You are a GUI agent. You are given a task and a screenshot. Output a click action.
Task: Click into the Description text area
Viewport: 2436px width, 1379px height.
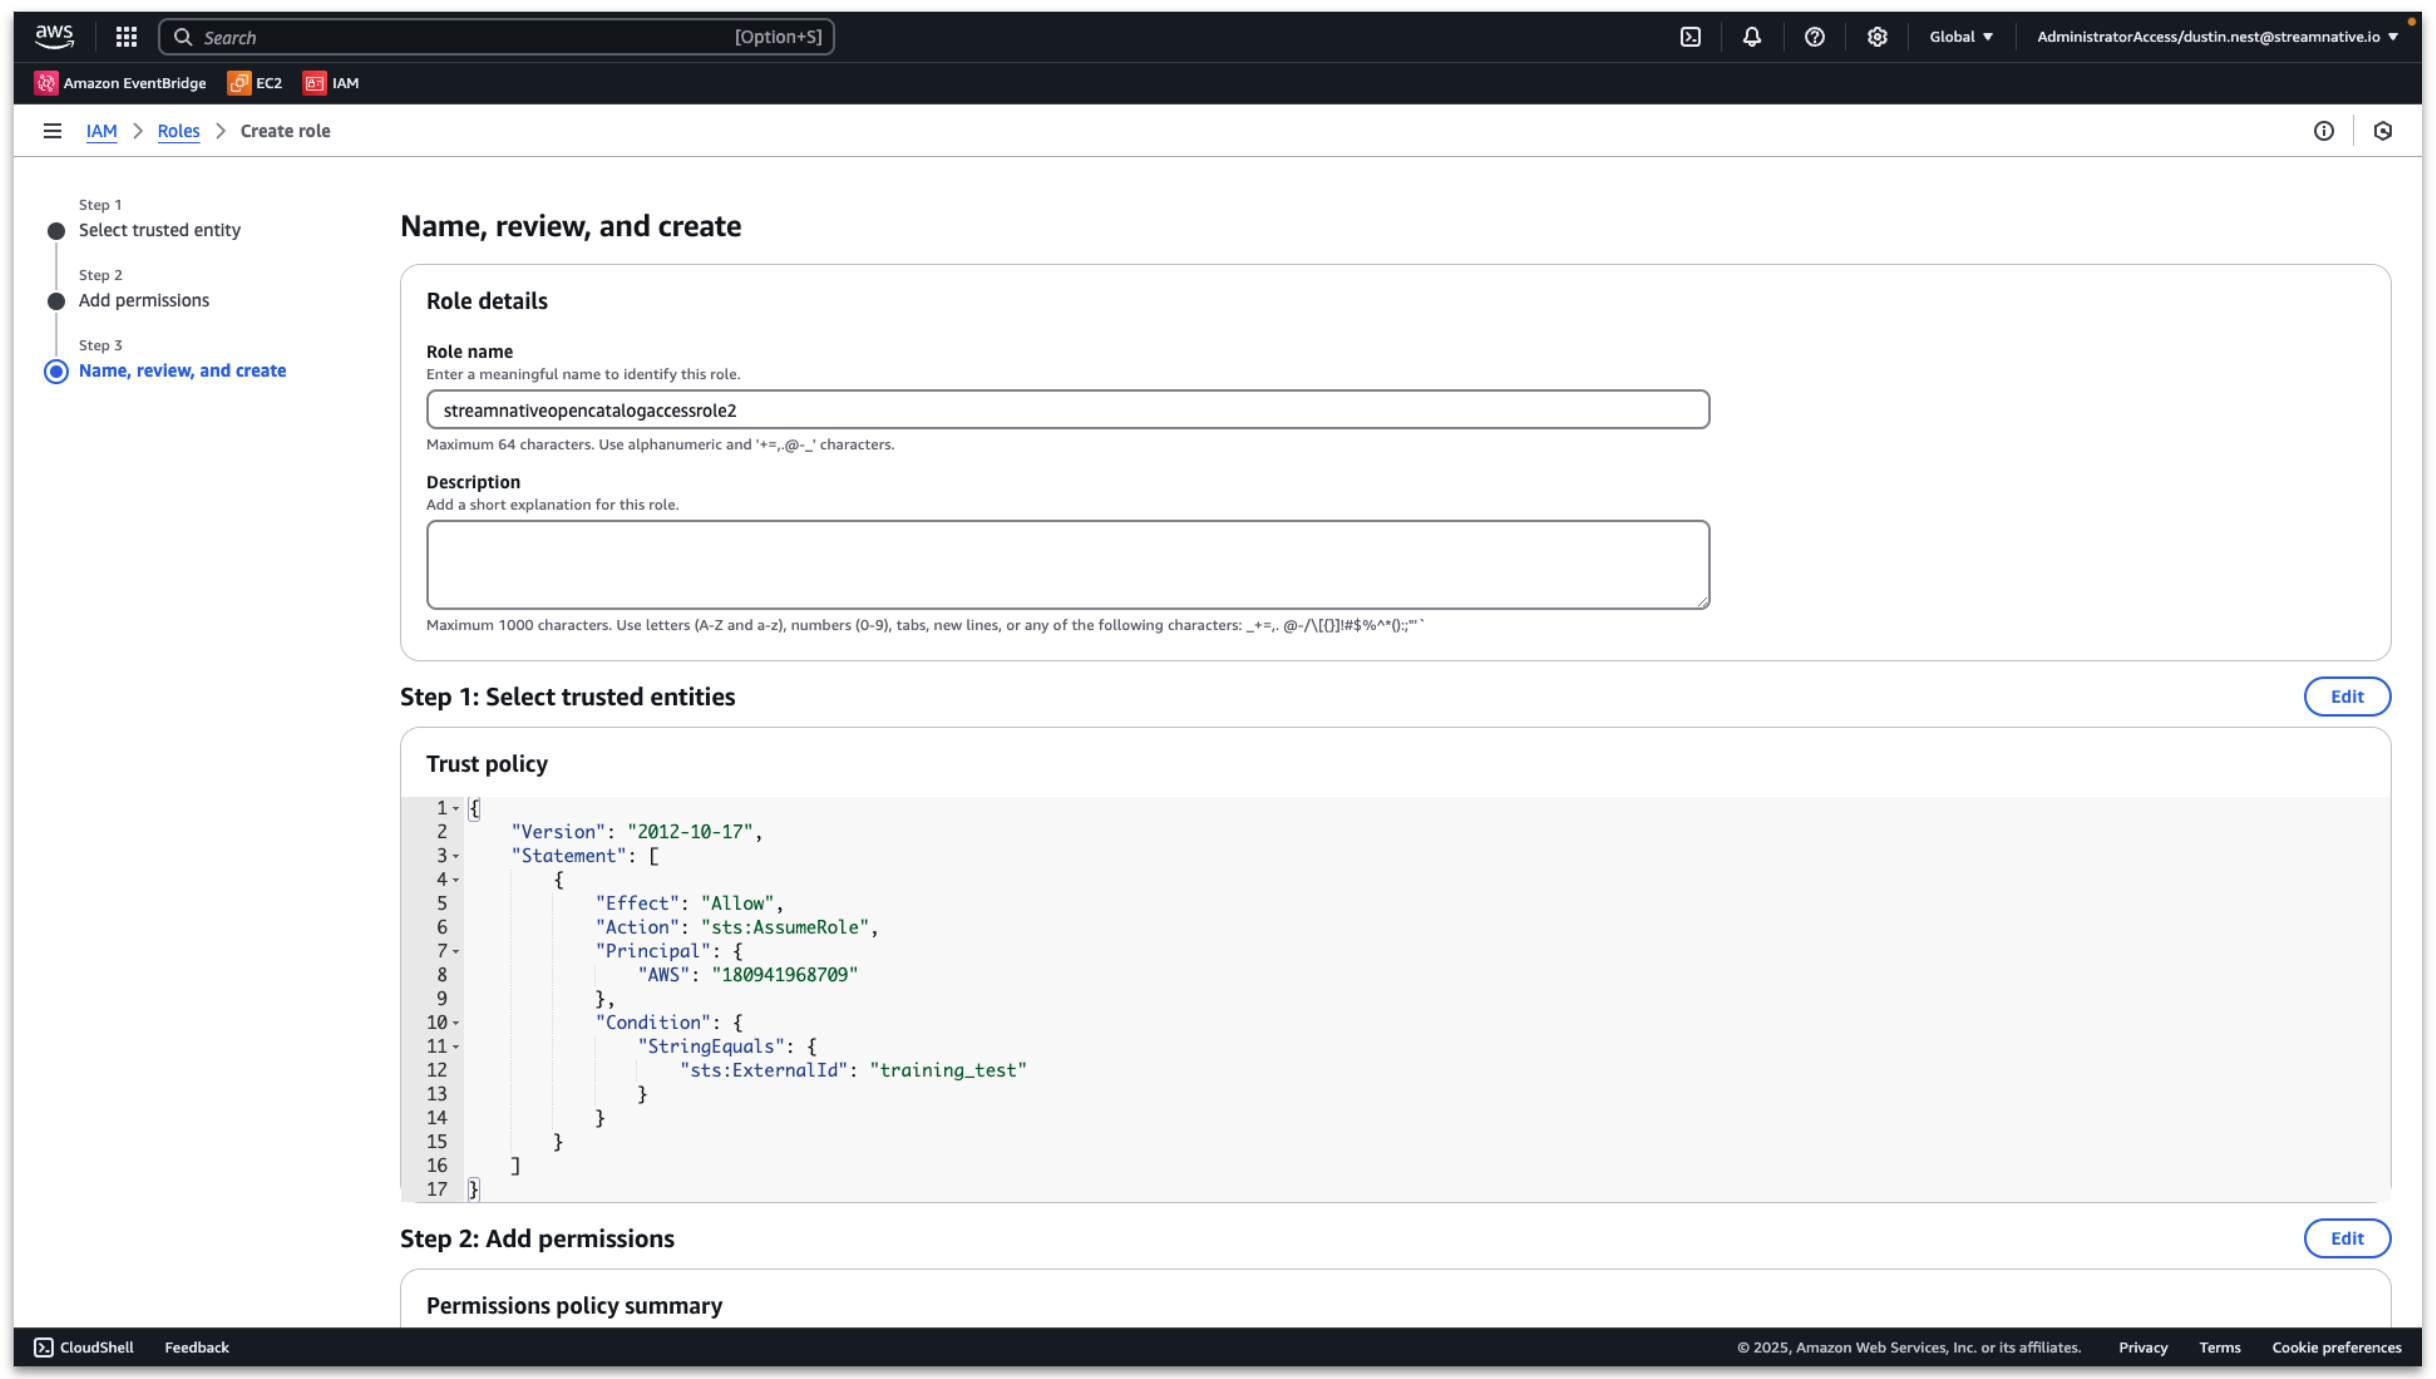pyautogui.click(x=1067, y=564)
